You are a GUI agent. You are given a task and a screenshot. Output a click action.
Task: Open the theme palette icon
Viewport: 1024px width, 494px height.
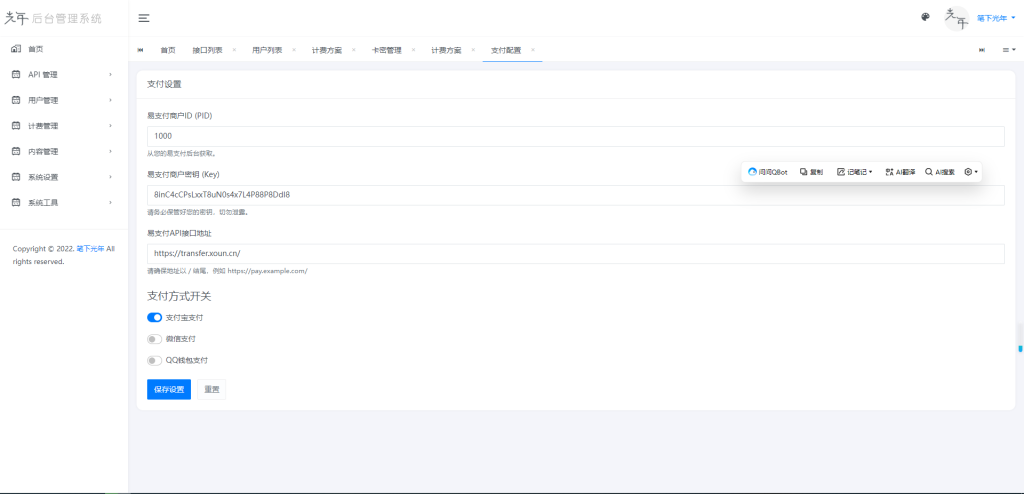925,17
